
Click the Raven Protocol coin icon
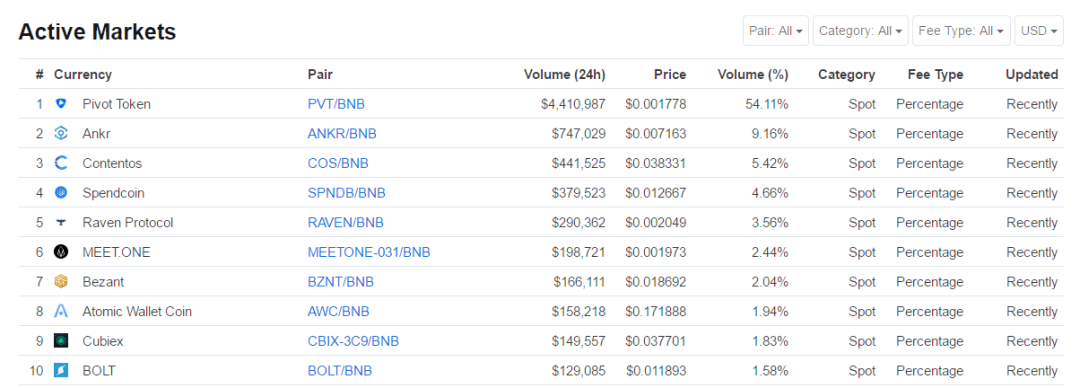point(61,223)
